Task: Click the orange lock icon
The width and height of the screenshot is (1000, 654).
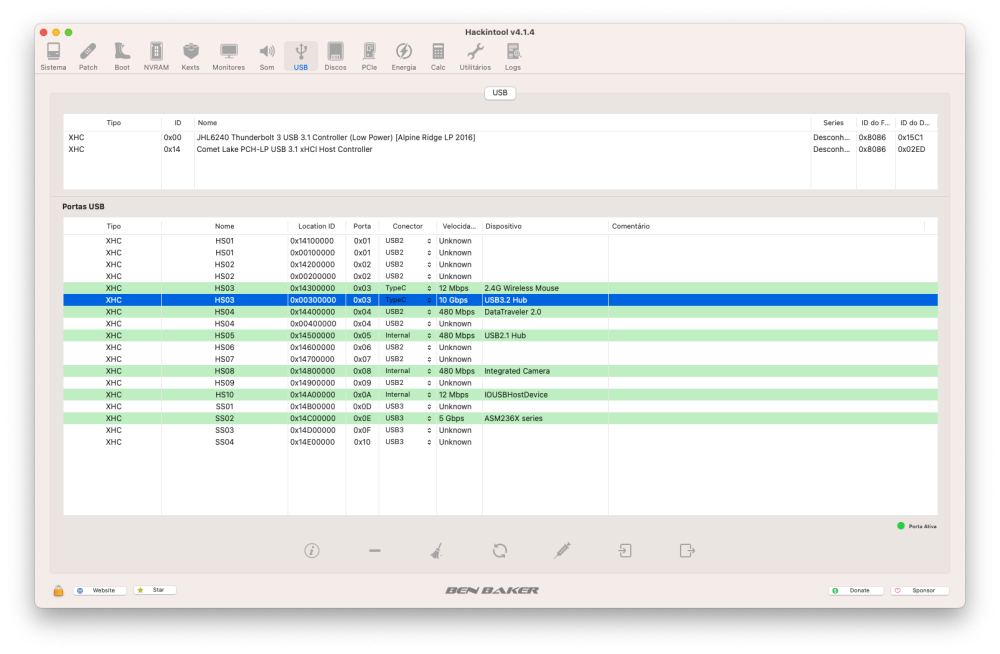Action: click(58, 590)
